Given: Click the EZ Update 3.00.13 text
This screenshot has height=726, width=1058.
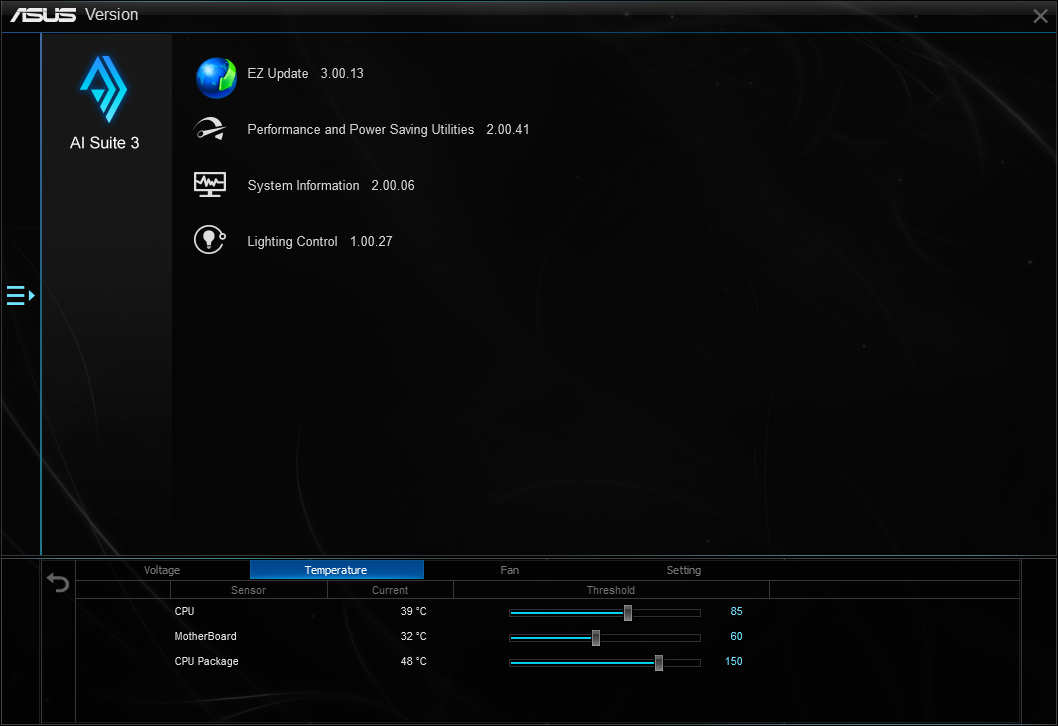Looking at the screenshot, I should pyautogui.click(x=306, y=74).
